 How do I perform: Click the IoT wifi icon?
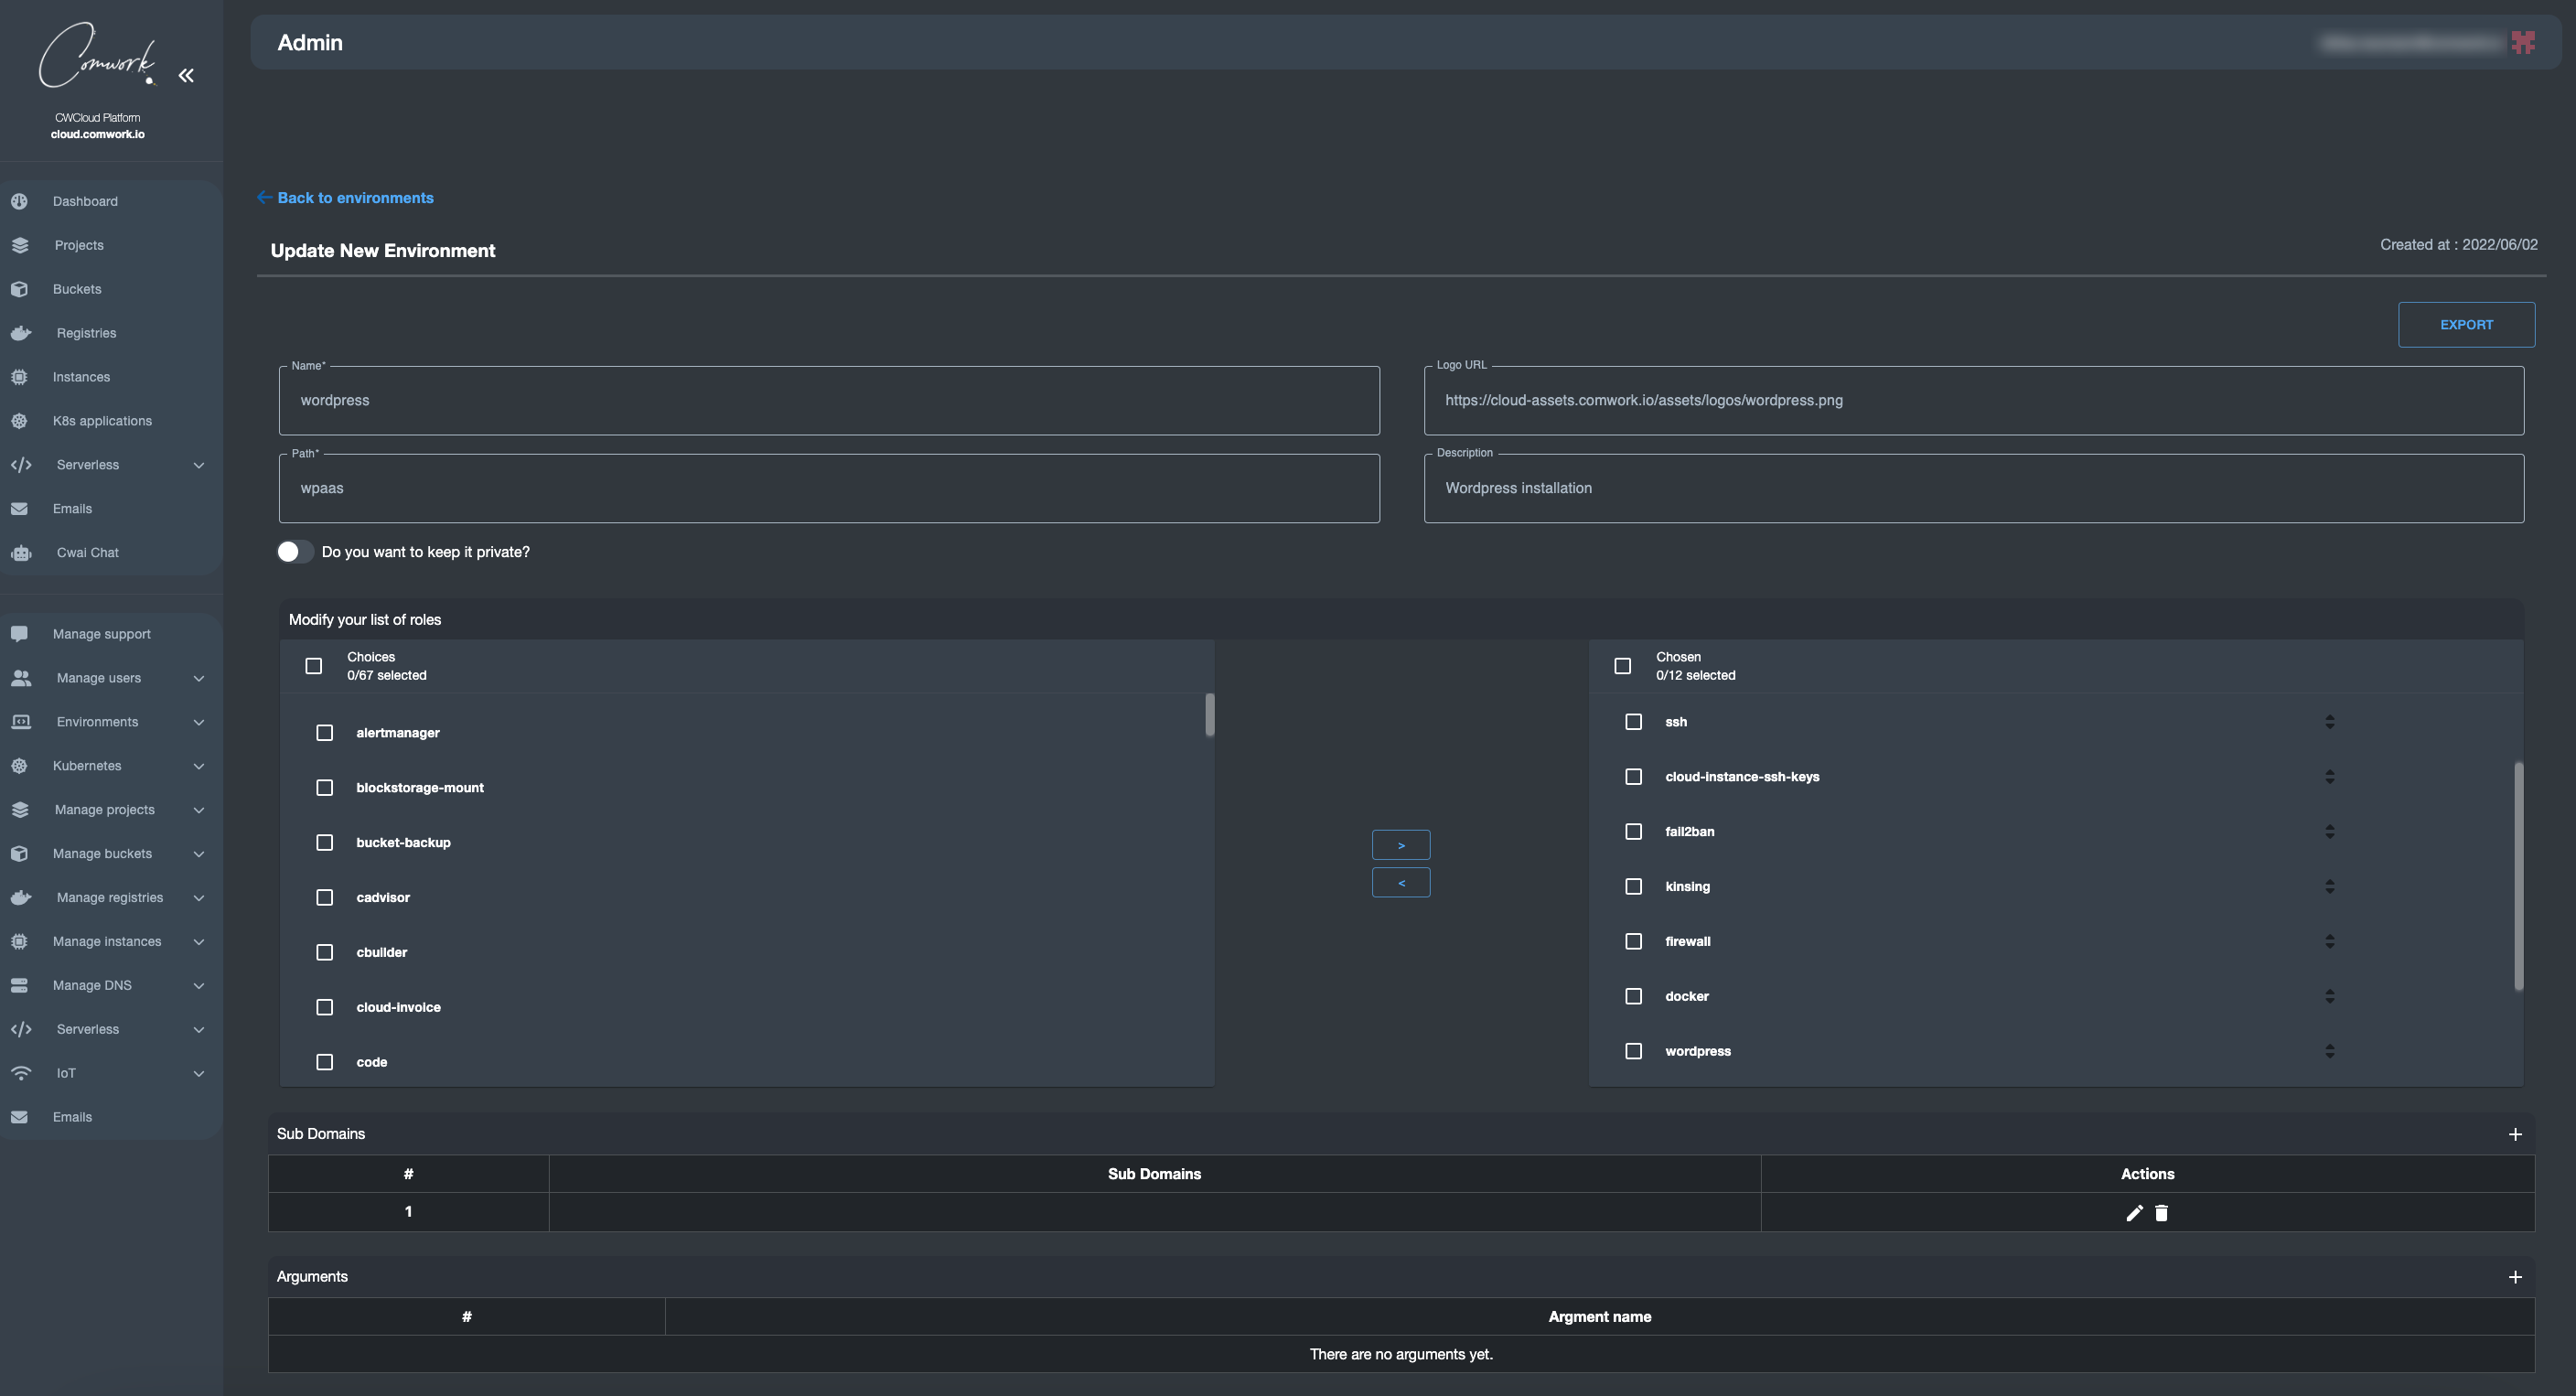click(21, 1074)
